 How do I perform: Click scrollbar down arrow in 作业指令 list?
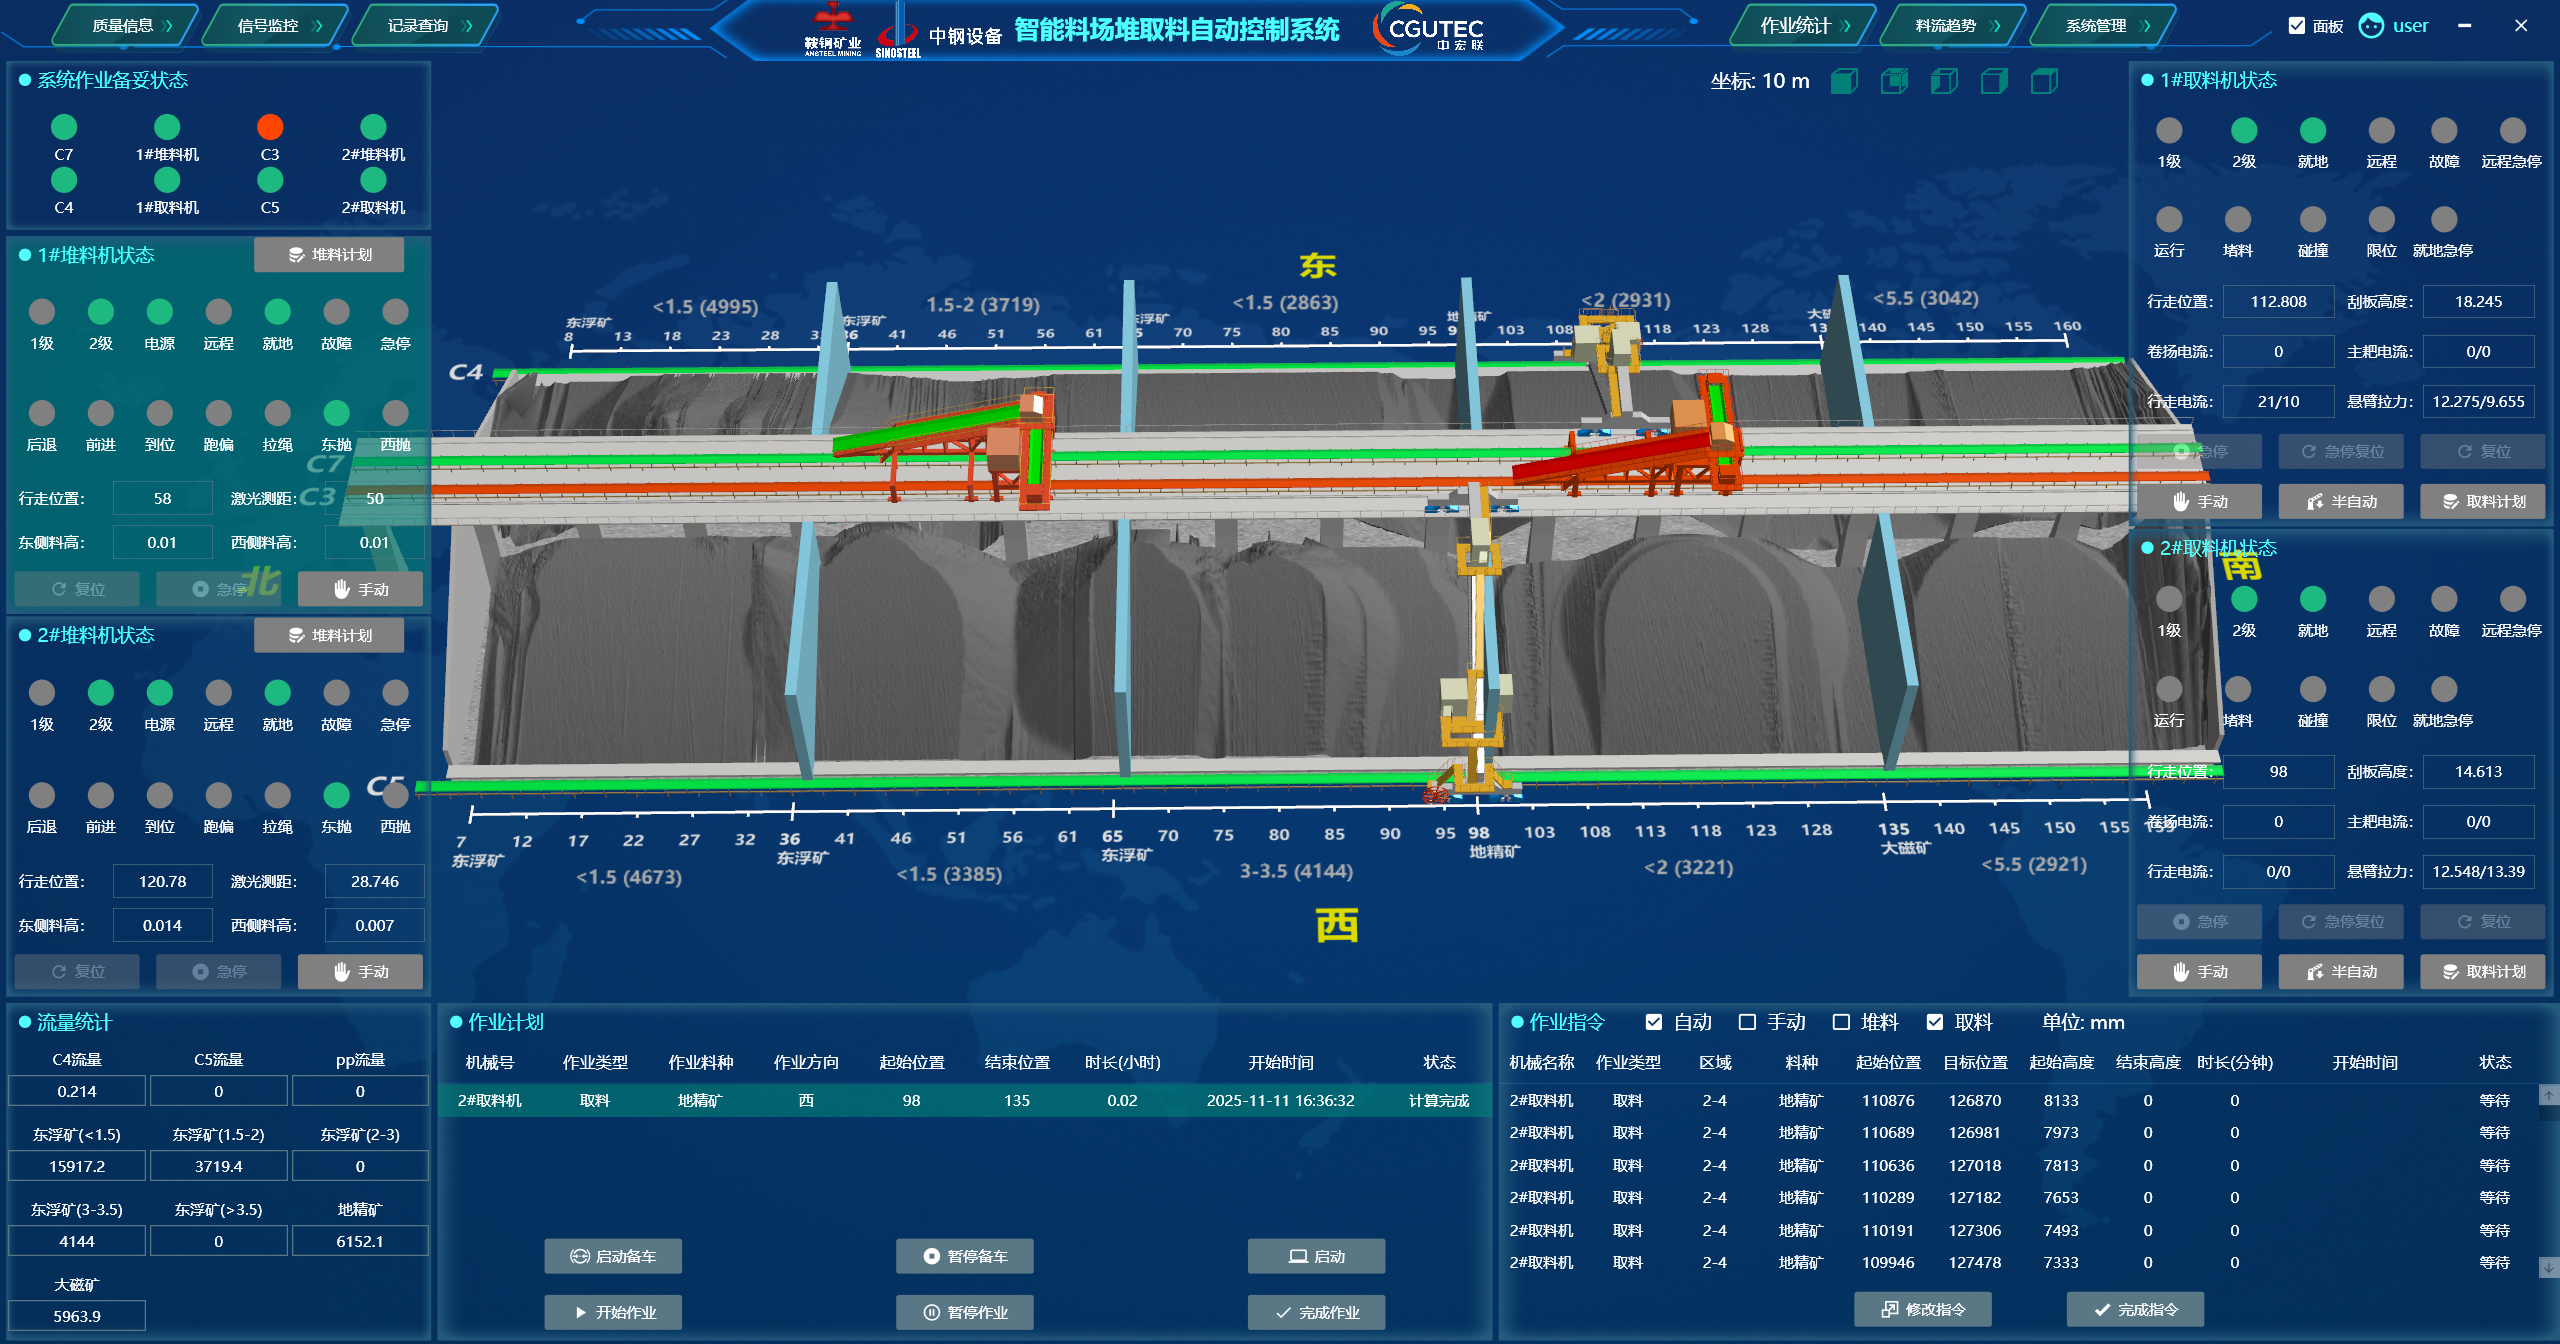2548,1267
